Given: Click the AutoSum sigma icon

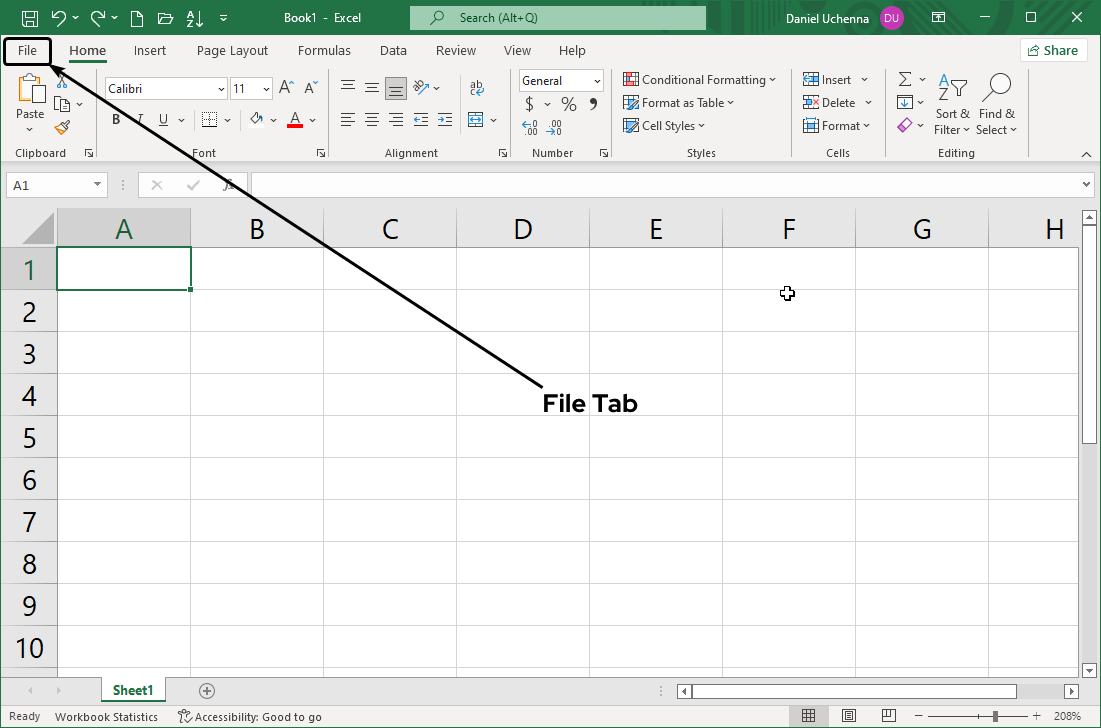Looking at the screenshot, I should (x=905, y=79).
